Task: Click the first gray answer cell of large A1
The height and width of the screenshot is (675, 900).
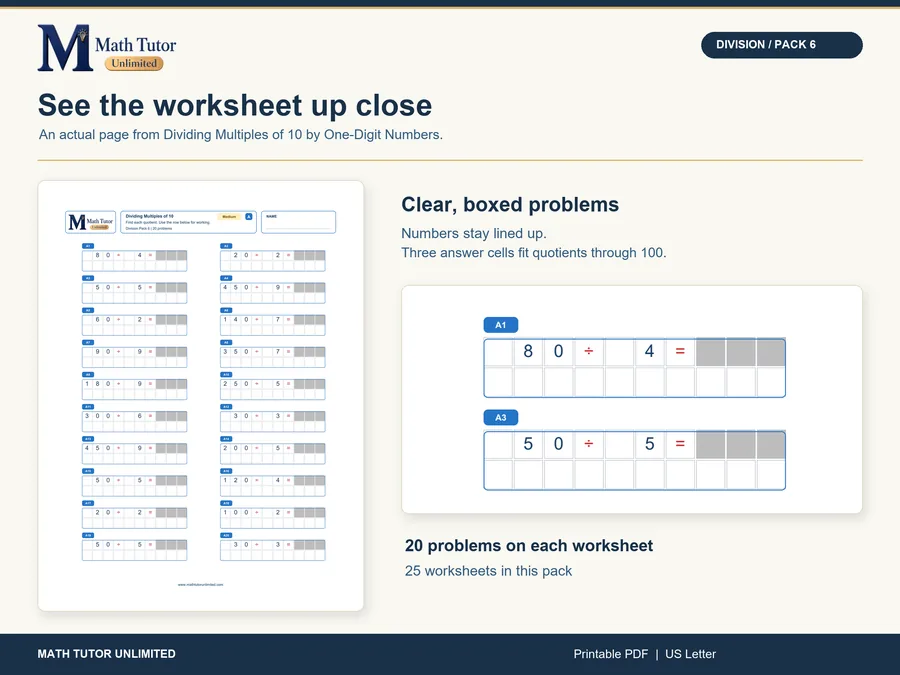Action: tap(711, 352)
